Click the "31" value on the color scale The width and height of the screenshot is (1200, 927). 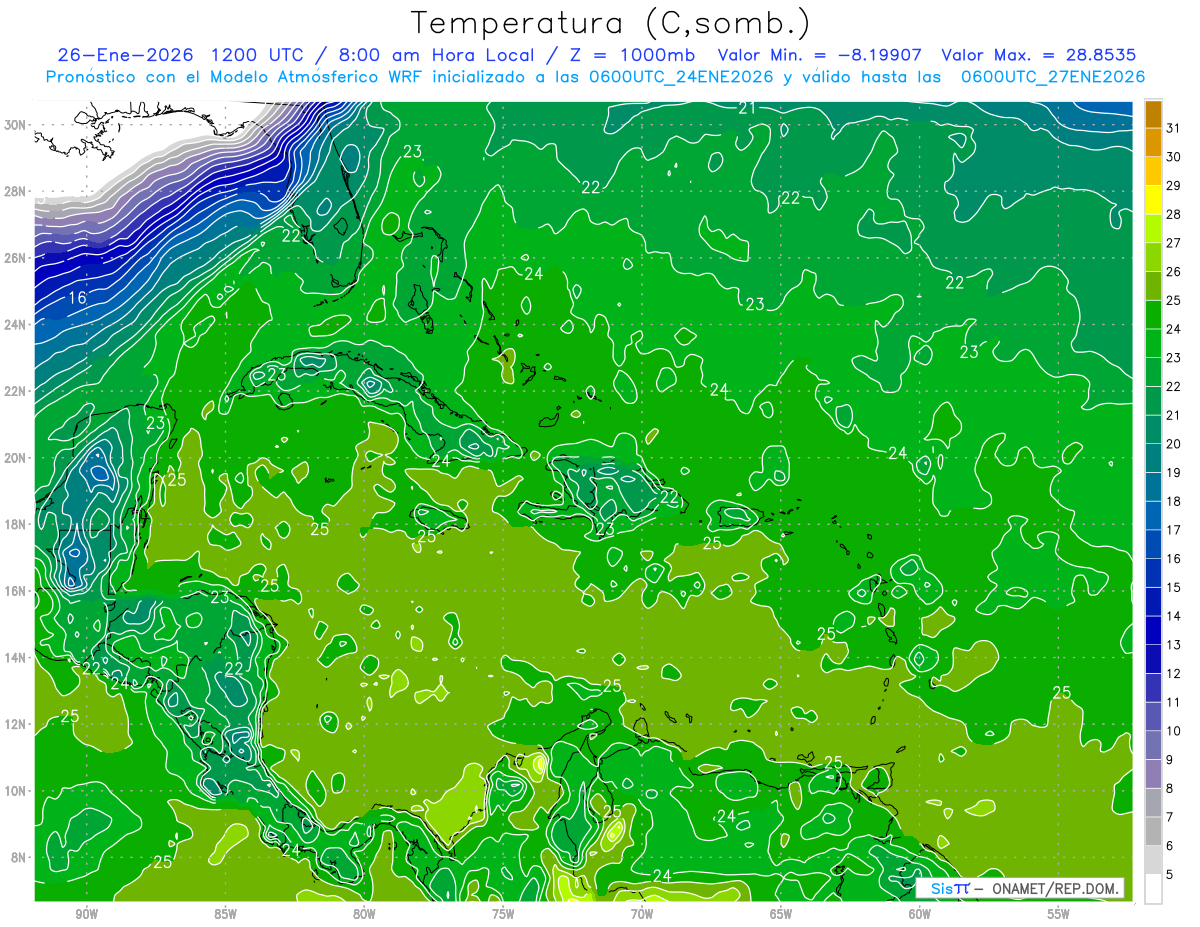tap(1174, 127)
